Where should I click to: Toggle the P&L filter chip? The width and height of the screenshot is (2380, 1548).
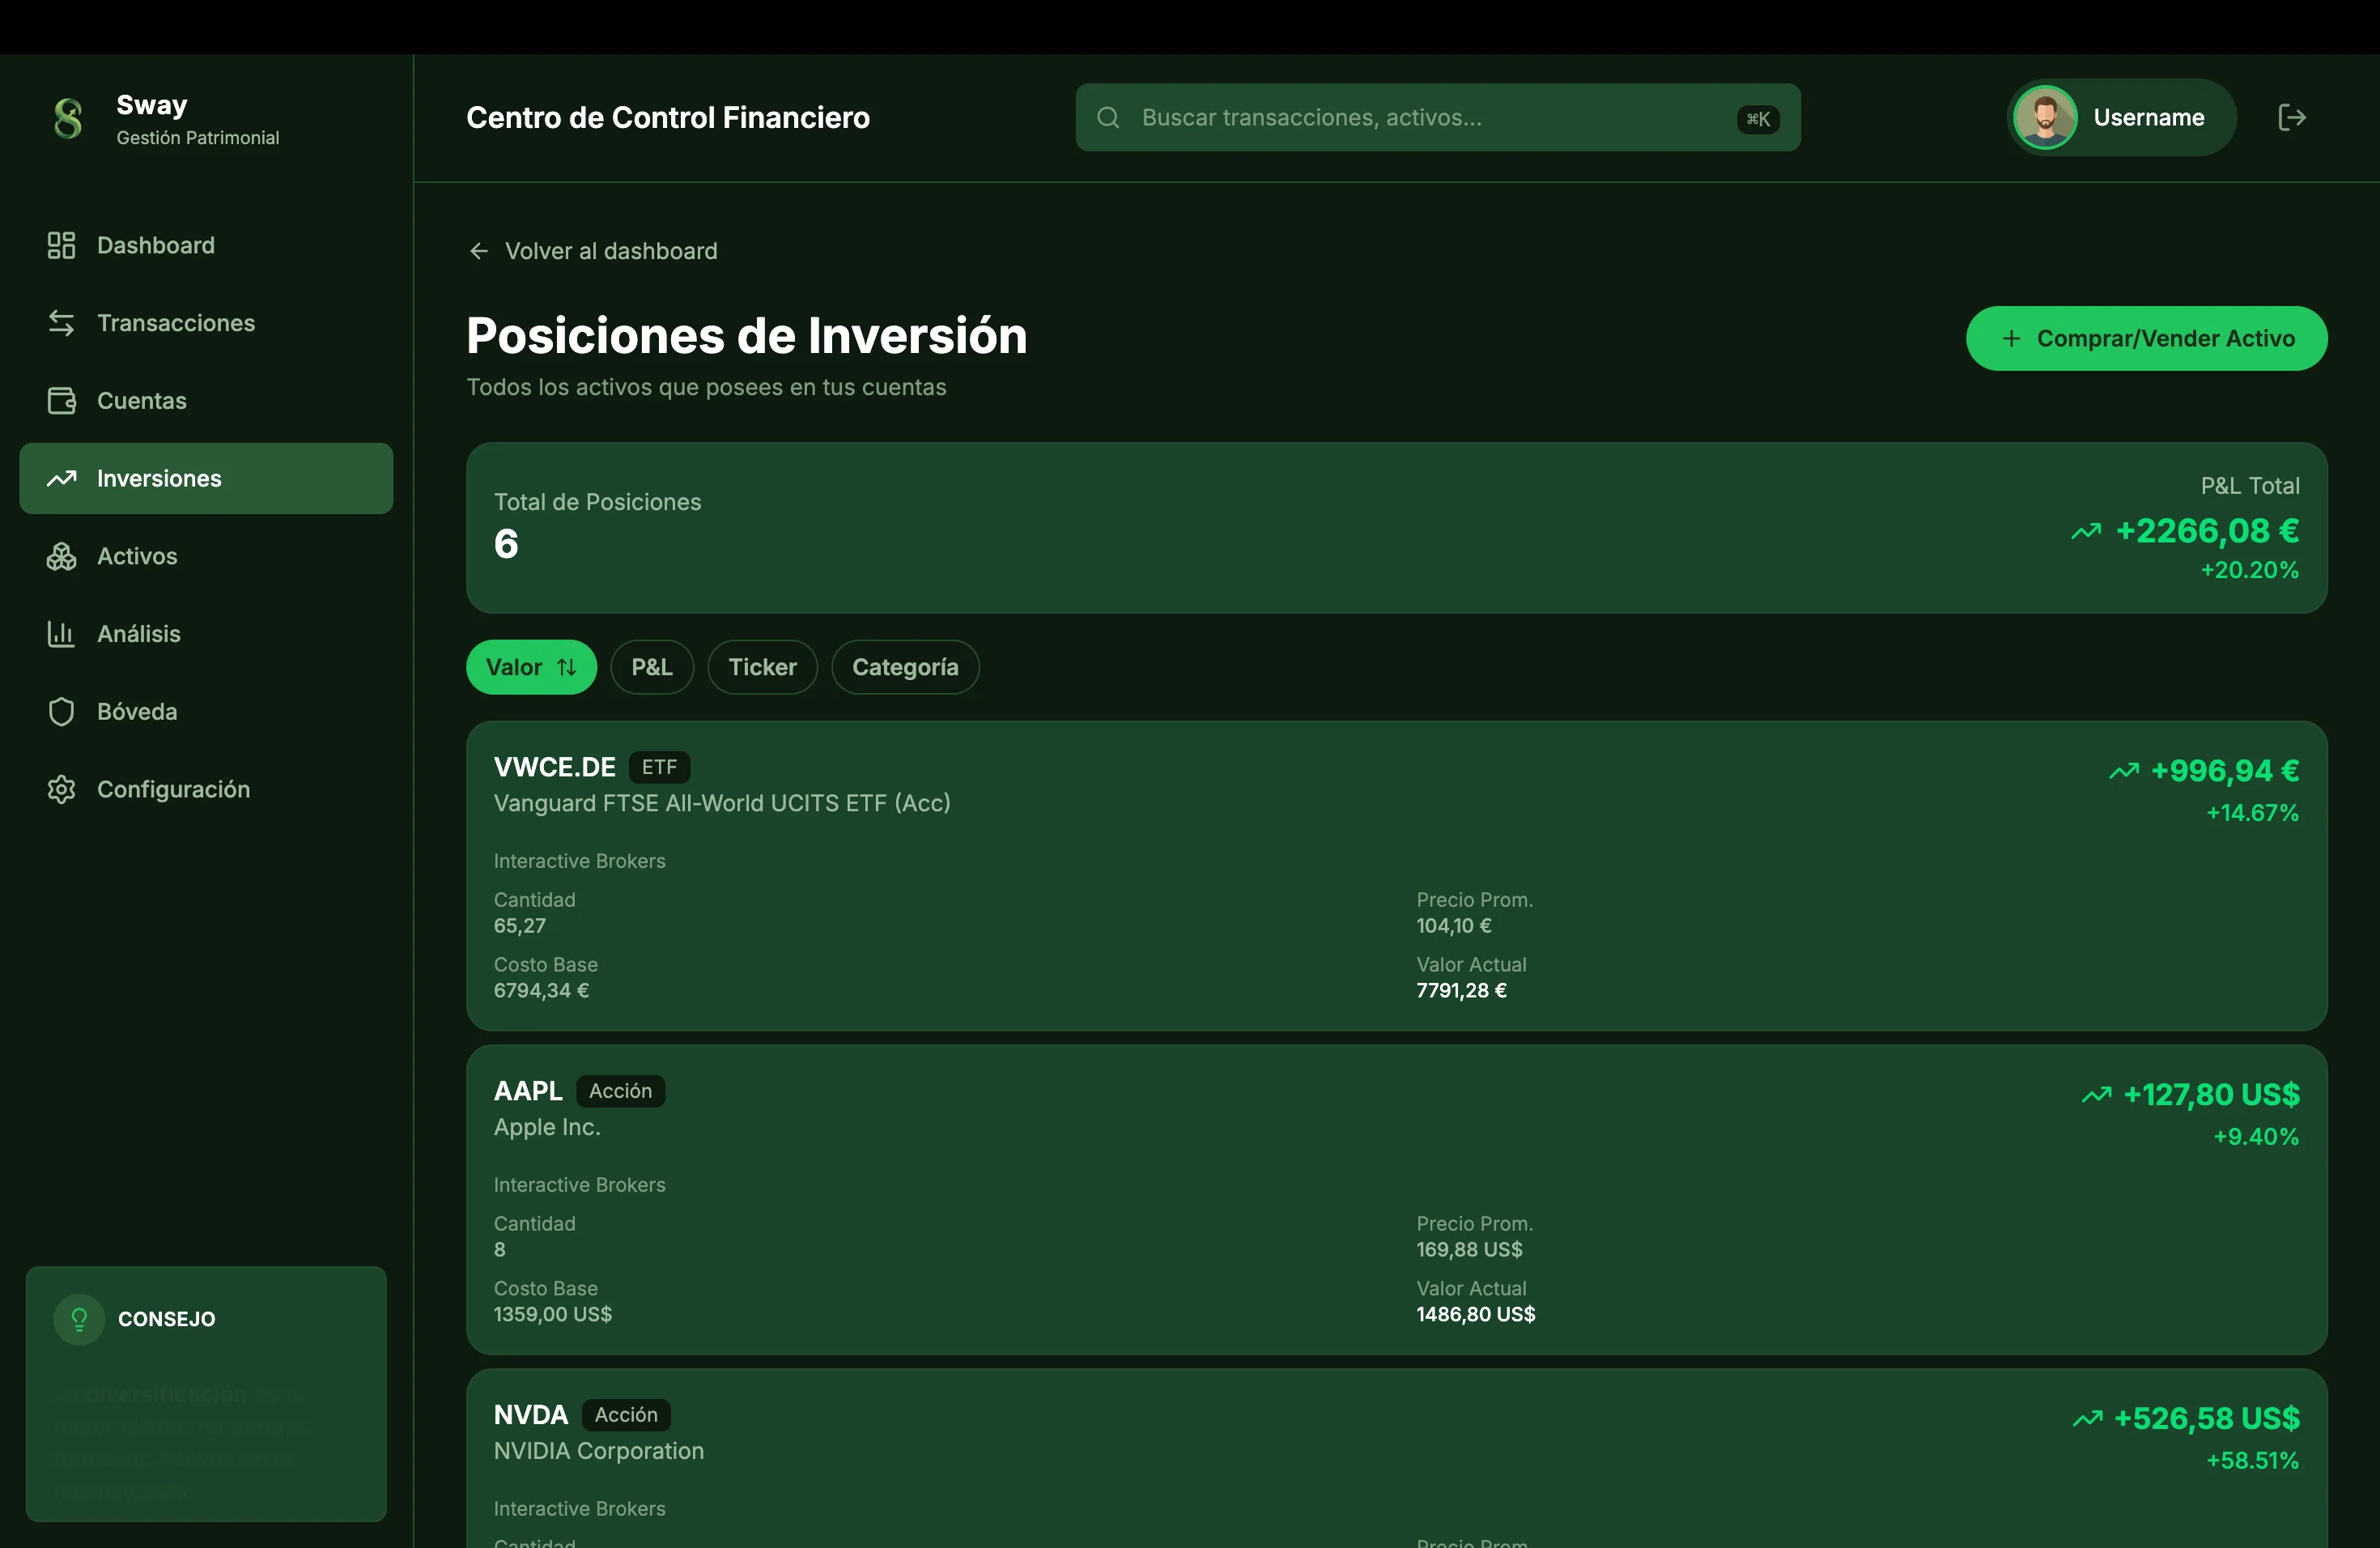click(x=652, y=667)
